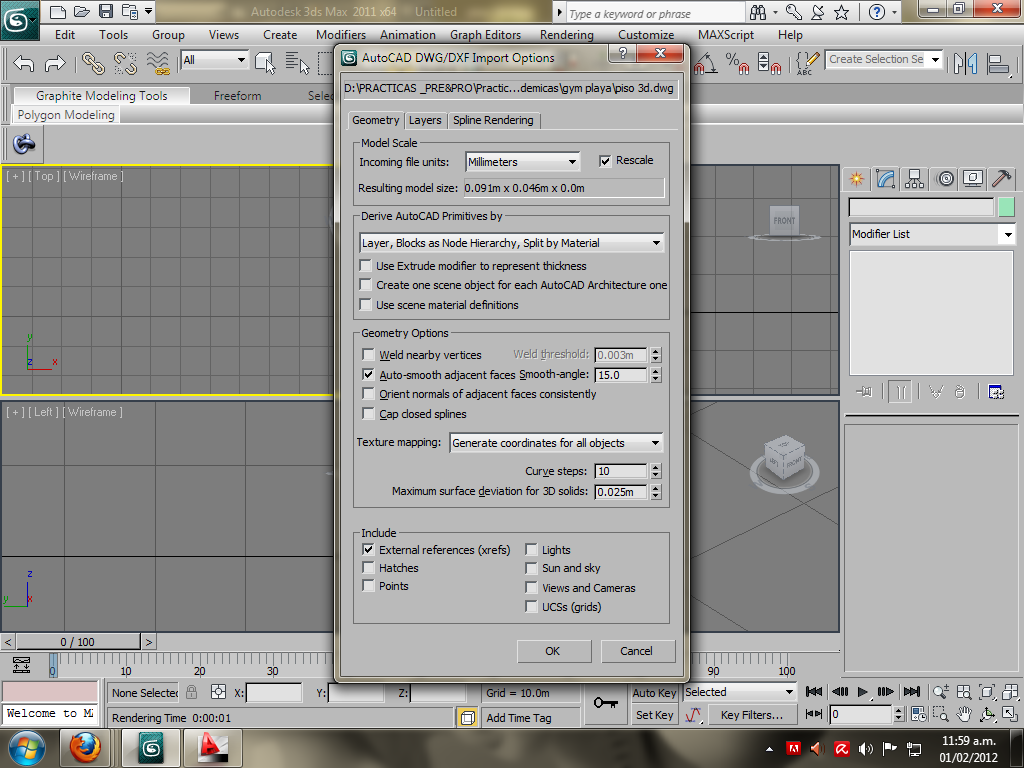Open the Create Selection Set dropdown
Viewport: 1024px width, 768px height.
coord(884,59)
